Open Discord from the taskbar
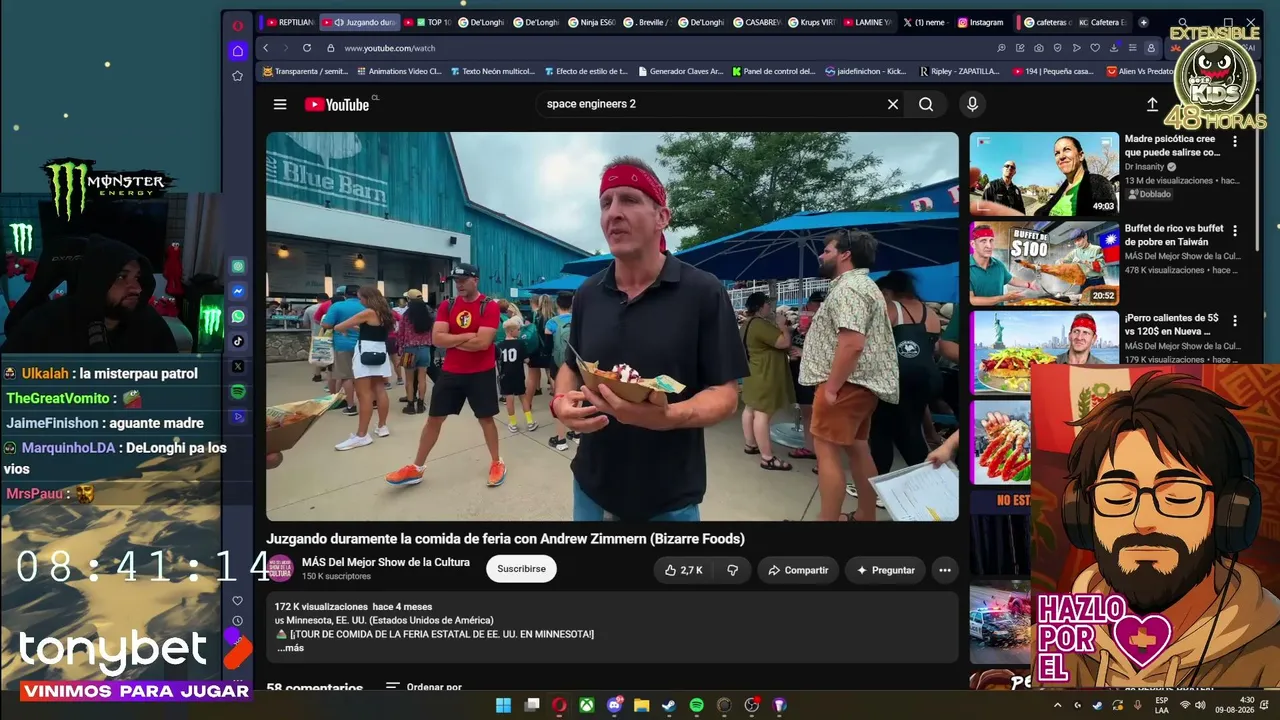1280x720 pixels. (614, 705)
